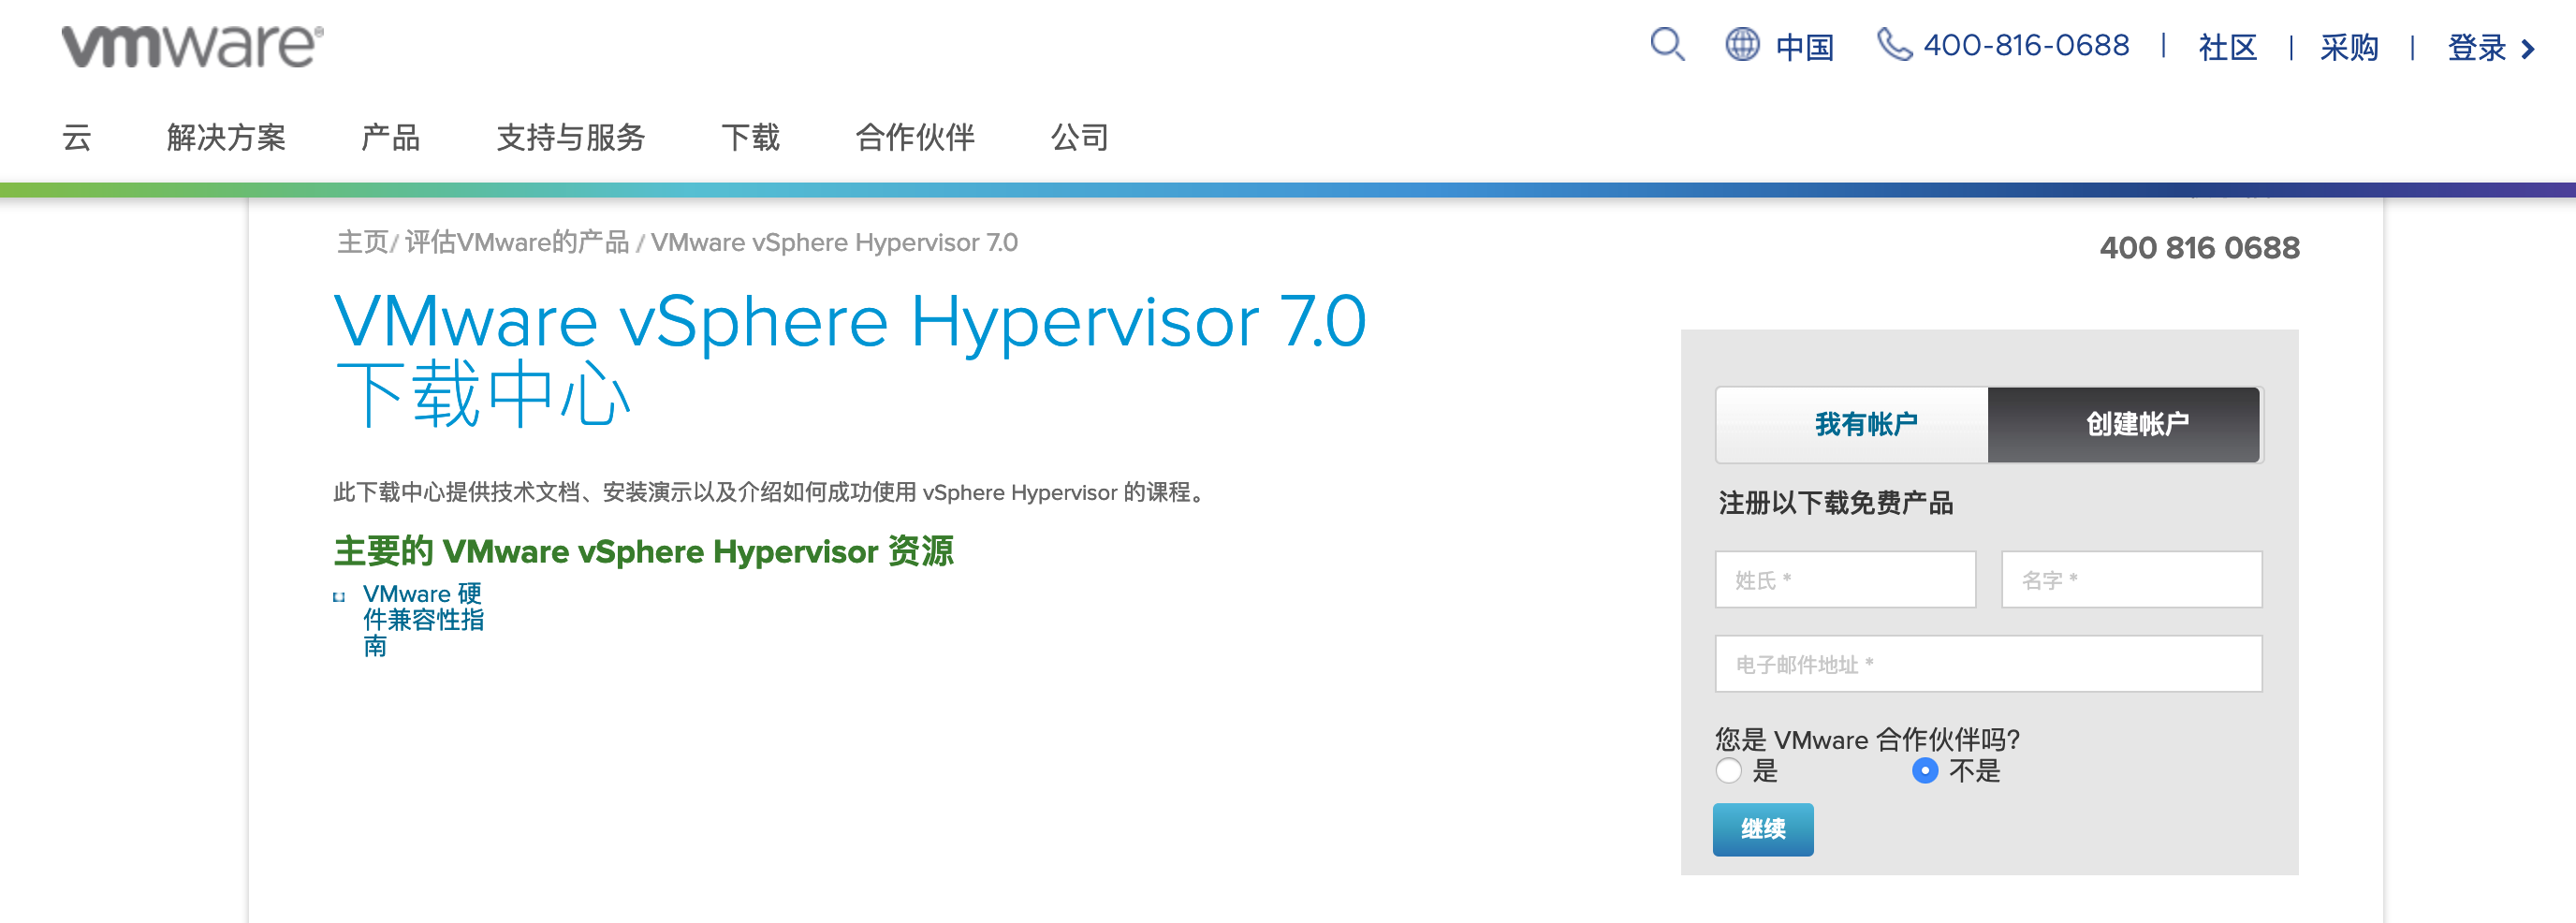Open the 公司 menu

1080,137
